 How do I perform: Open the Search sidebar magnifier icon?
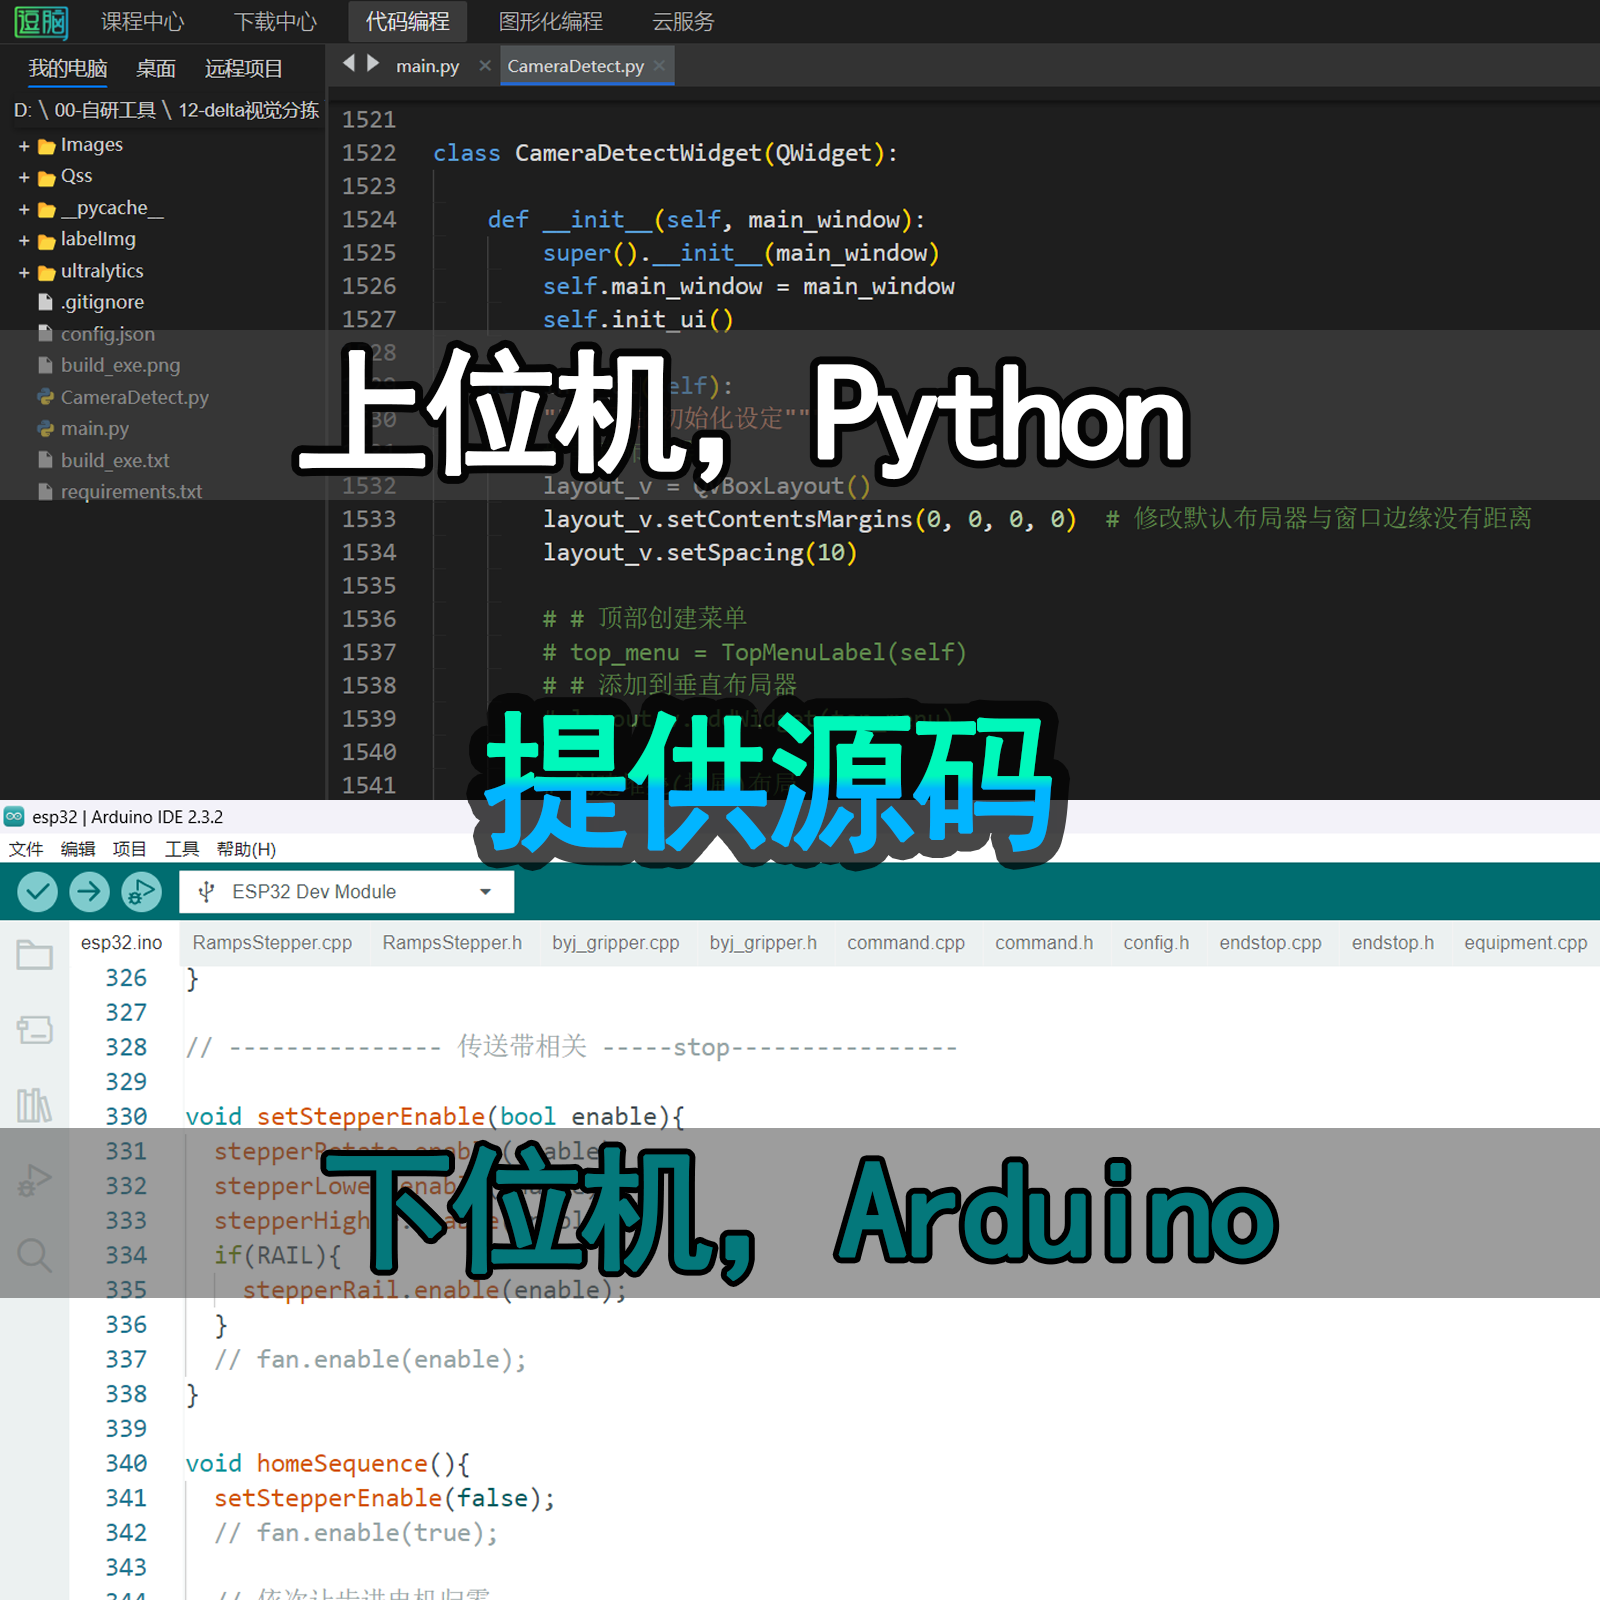[34, 1254]
